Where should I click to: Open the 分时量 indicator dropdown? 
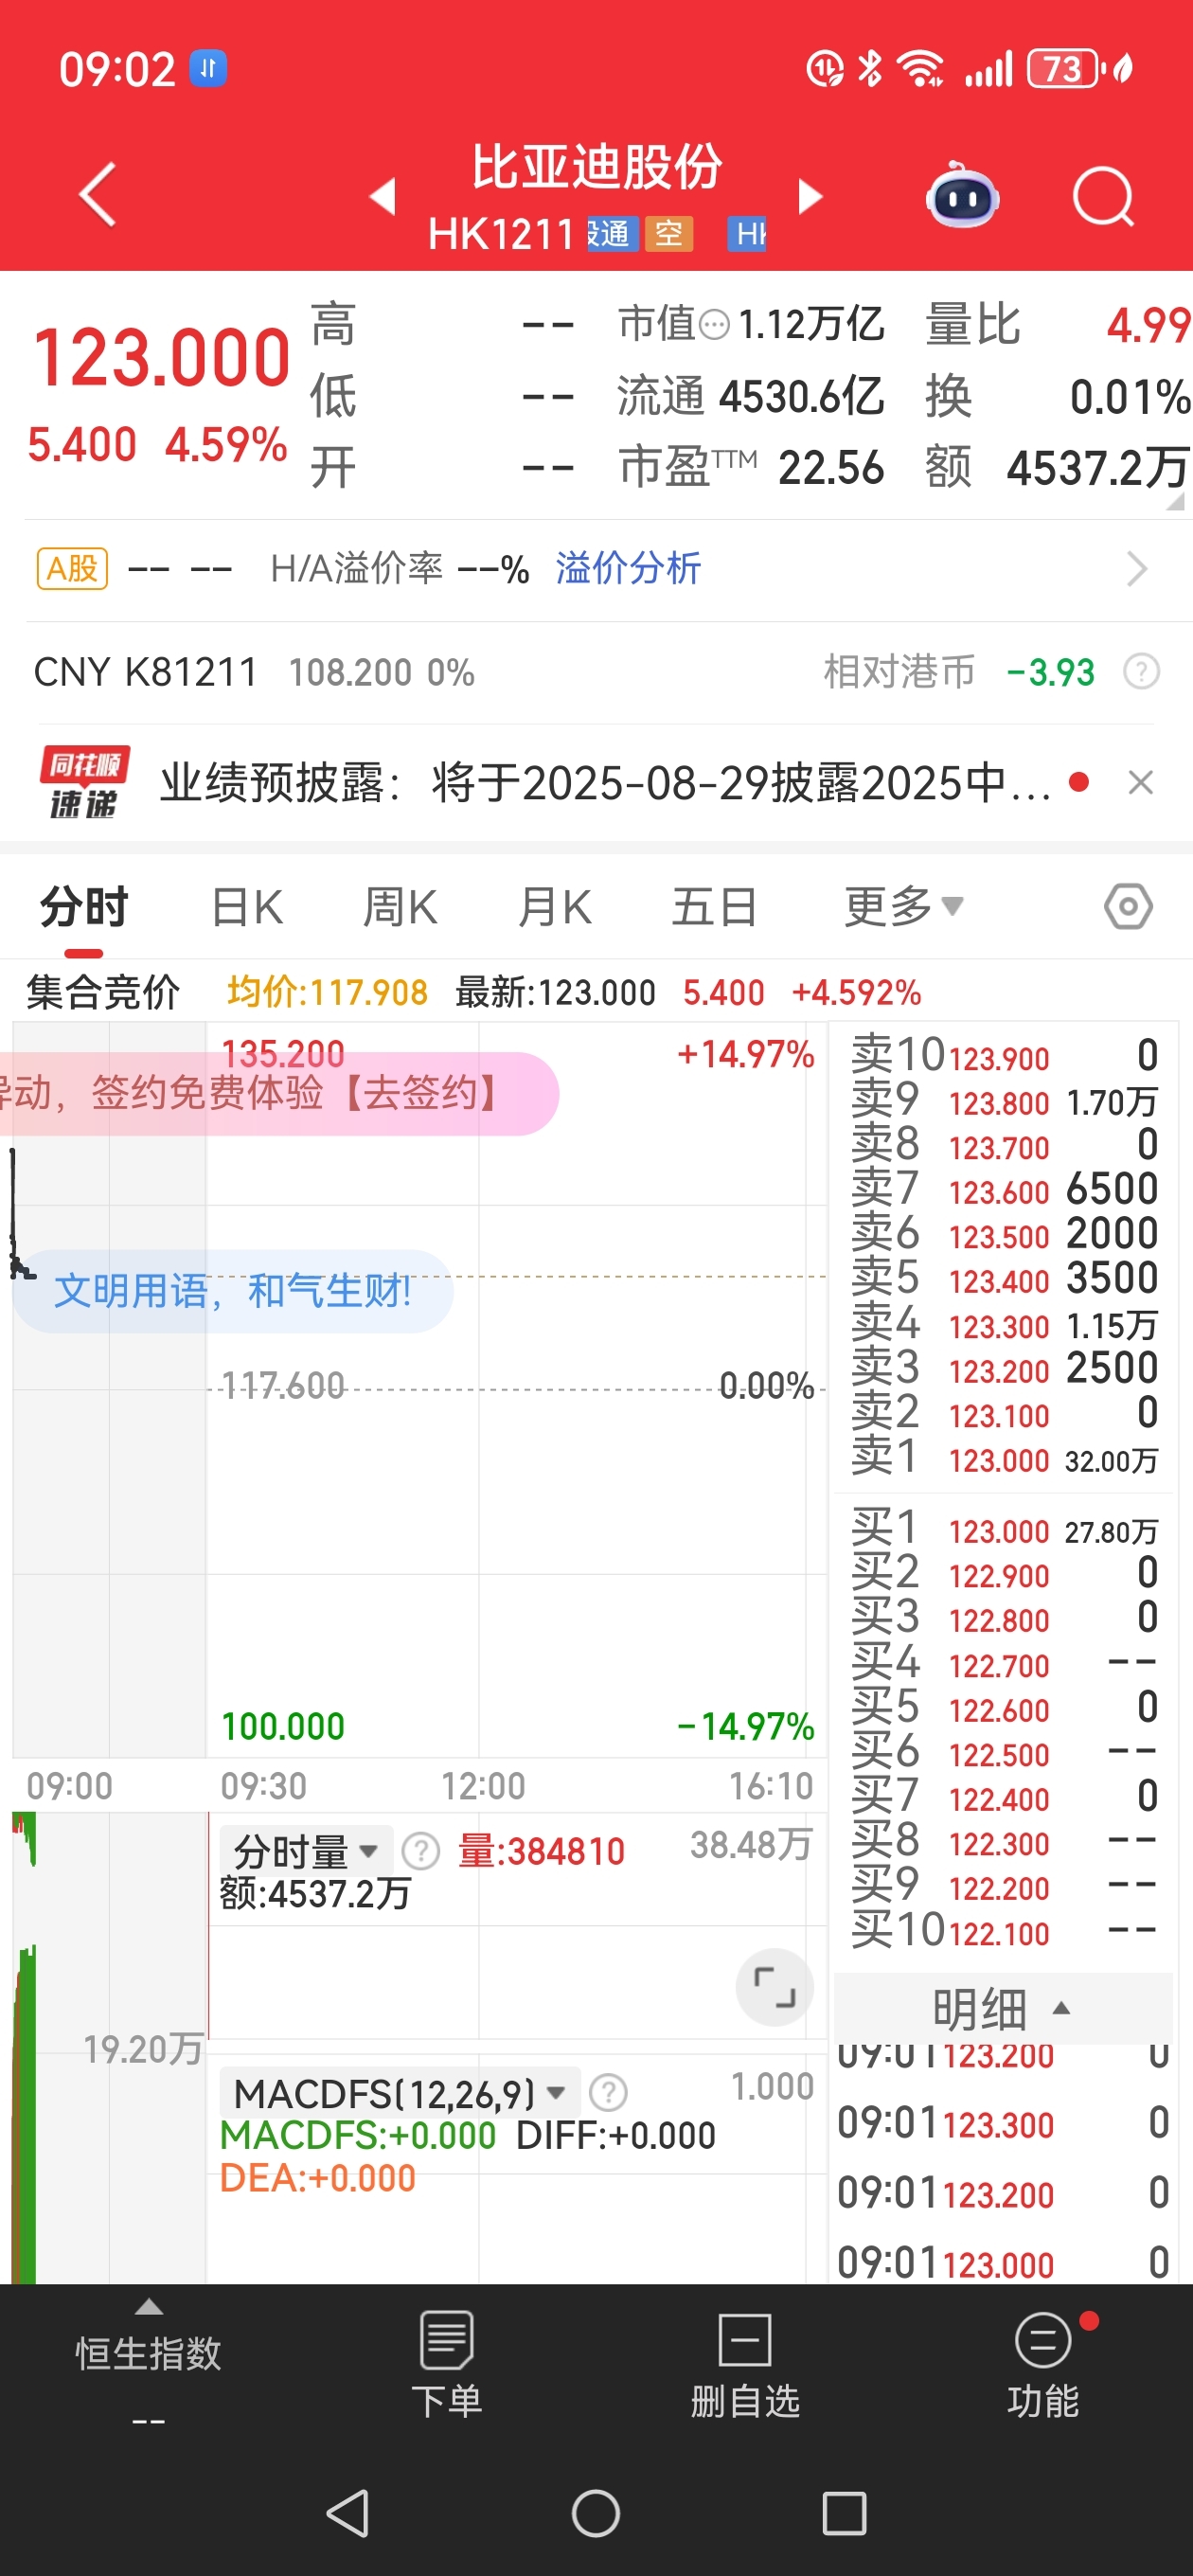tap(305, 1852)
